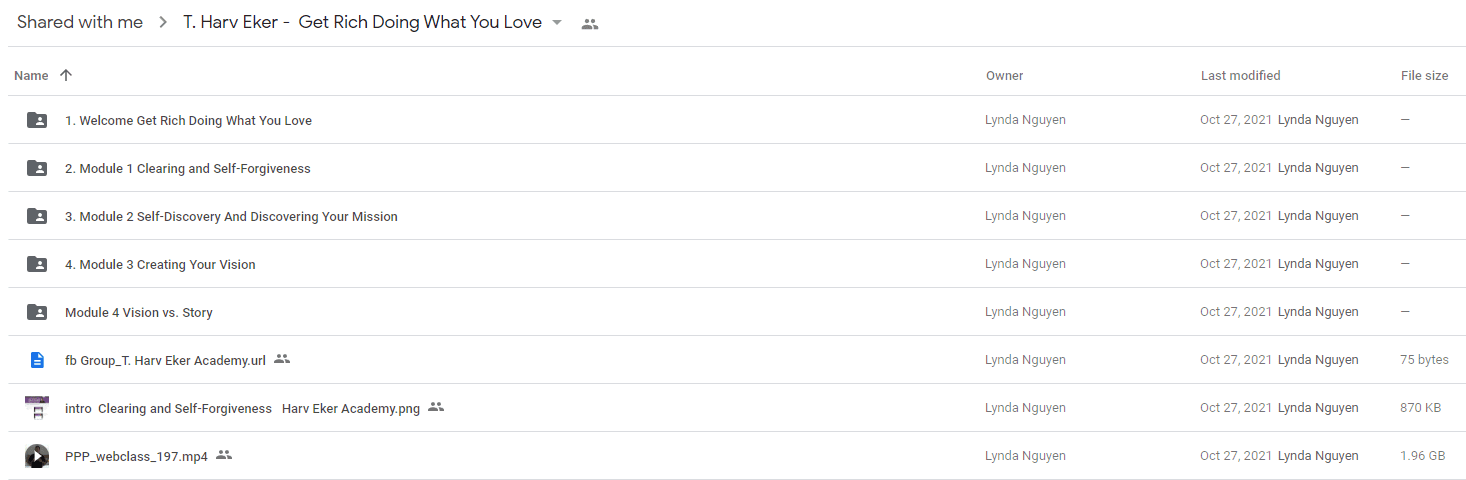Viewport: 1466px width, 480px height.
Task: Click folder icon beside Module 2 Self-Discovery
Action: (37, 216)
